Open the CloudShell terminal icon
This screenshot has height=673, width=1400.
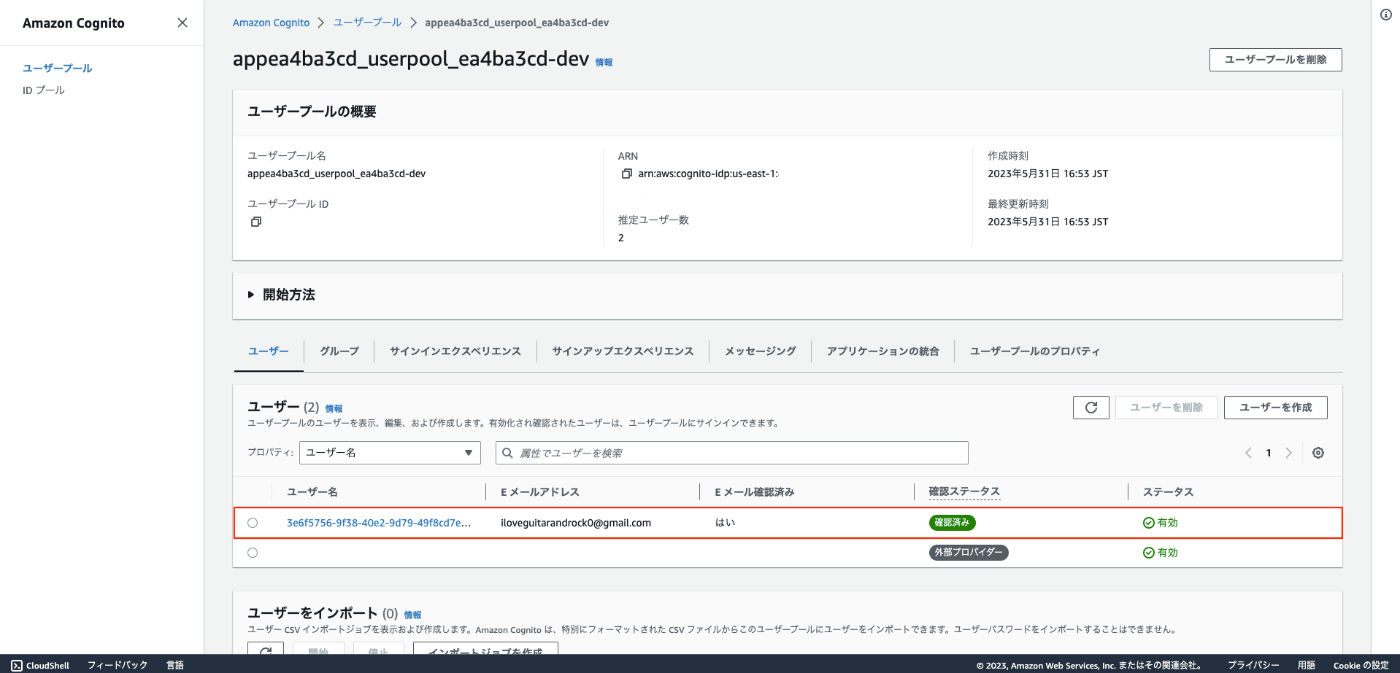(x=17, y=665)
